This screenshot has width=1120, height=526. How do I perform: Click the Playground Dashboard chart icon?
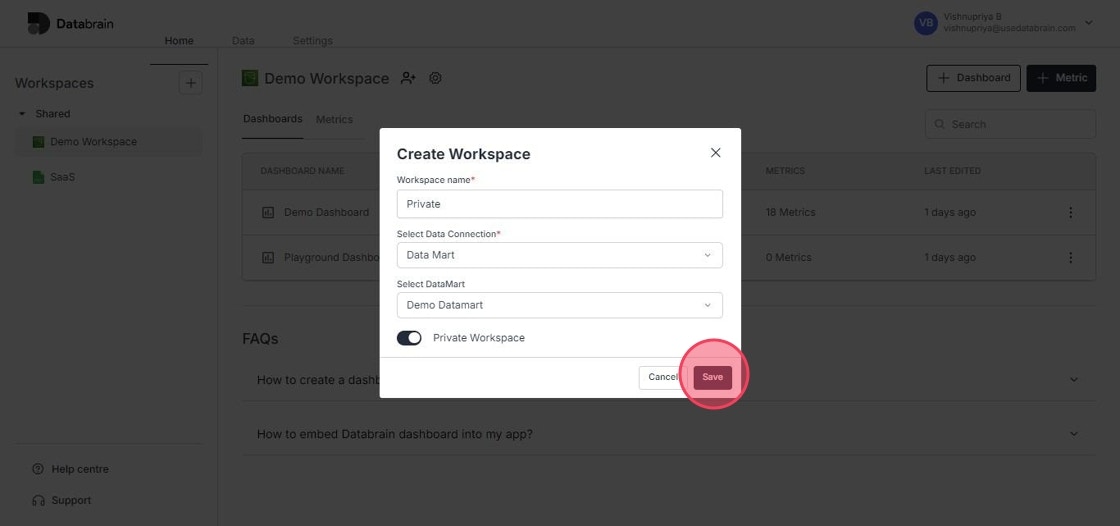[x=268, y=257]
